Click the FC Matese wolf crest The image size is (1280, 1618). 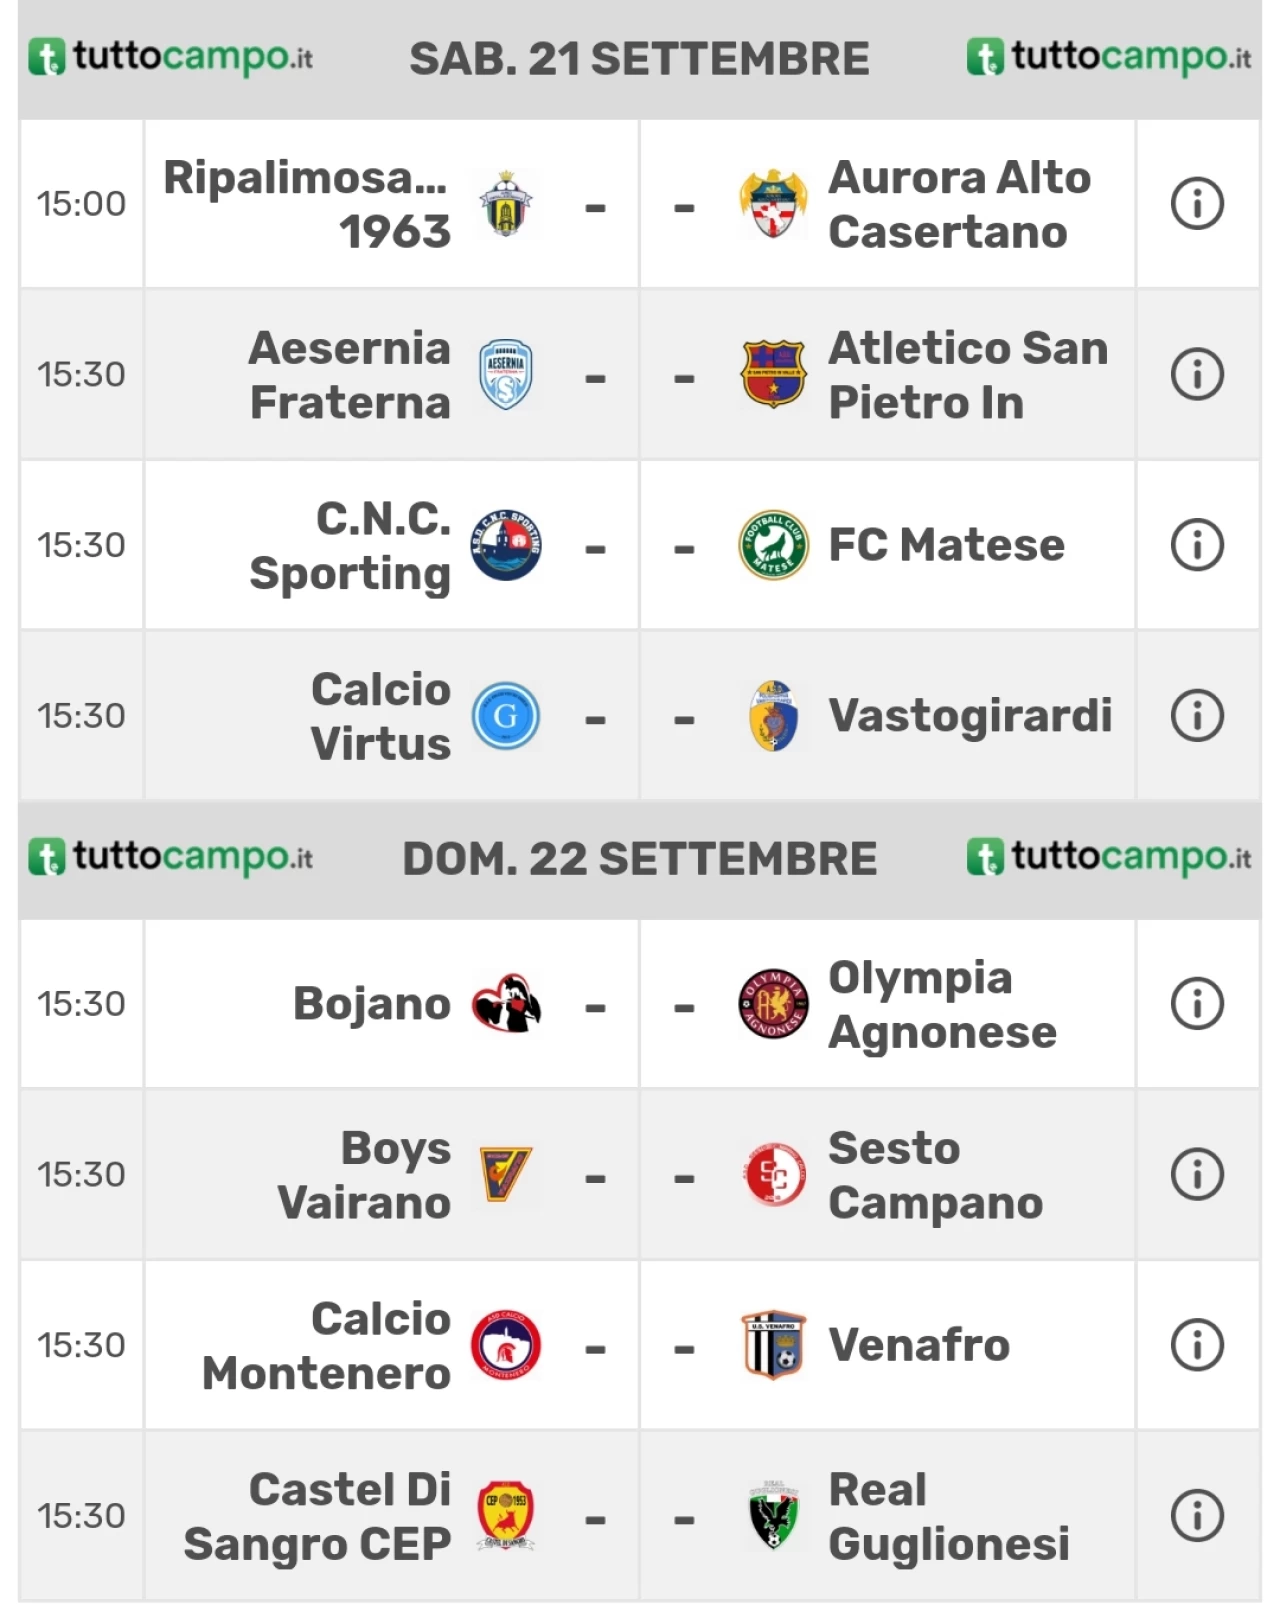tap(773, 545)
